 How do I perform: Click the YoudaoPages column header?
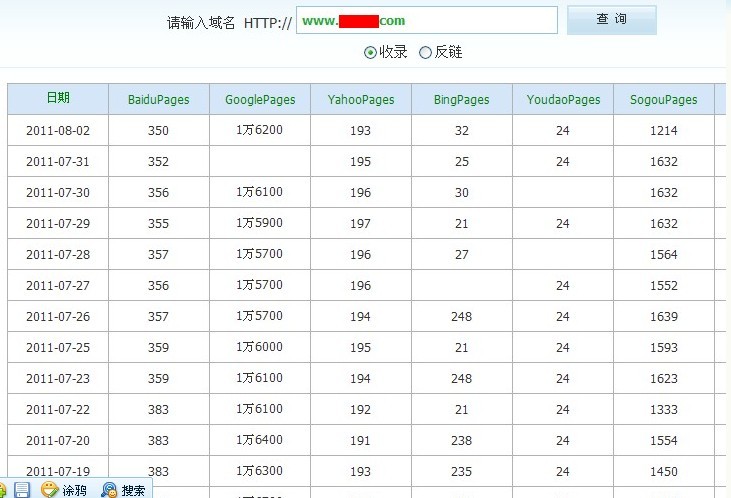[563, 100]
